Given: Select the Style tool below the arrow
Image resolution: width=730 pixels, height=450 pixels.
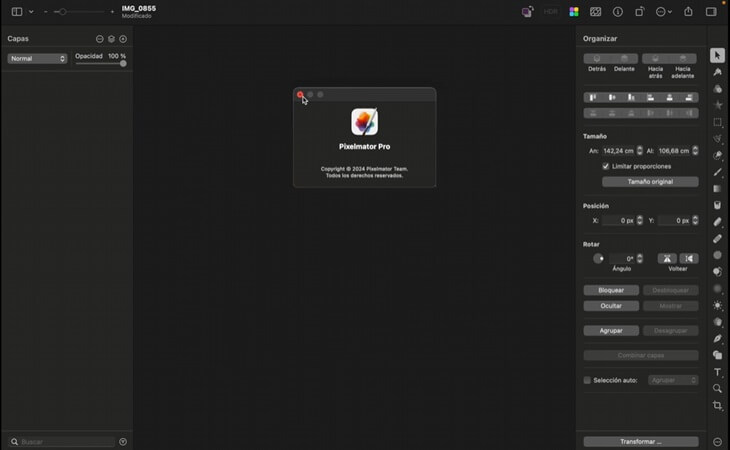Looking at the screenshot, I should click(x=717, y=72).
